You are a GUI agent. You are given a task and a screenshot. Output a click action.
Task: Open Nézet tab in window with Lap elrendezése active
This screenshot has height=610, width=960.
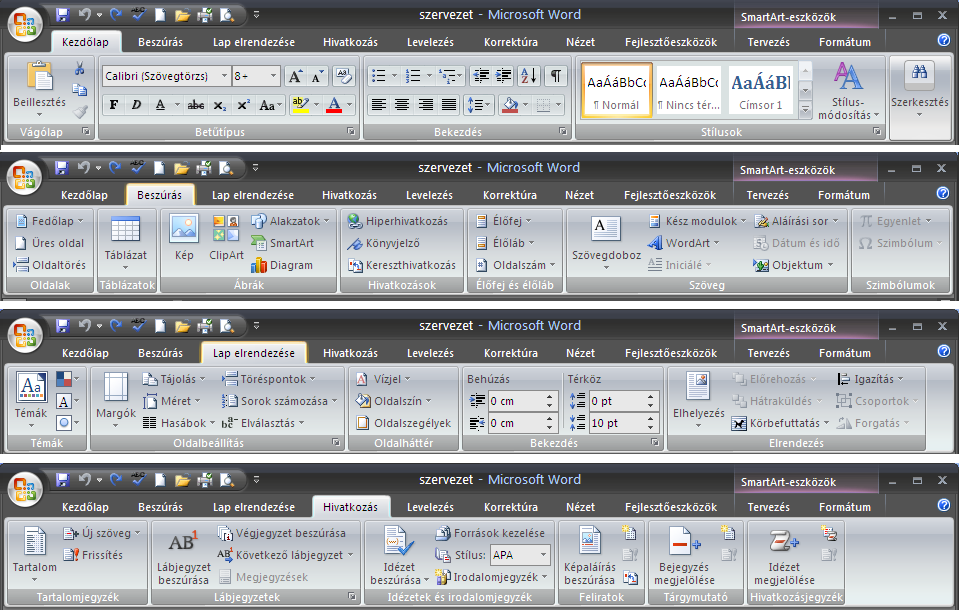[x=580, y=353]
